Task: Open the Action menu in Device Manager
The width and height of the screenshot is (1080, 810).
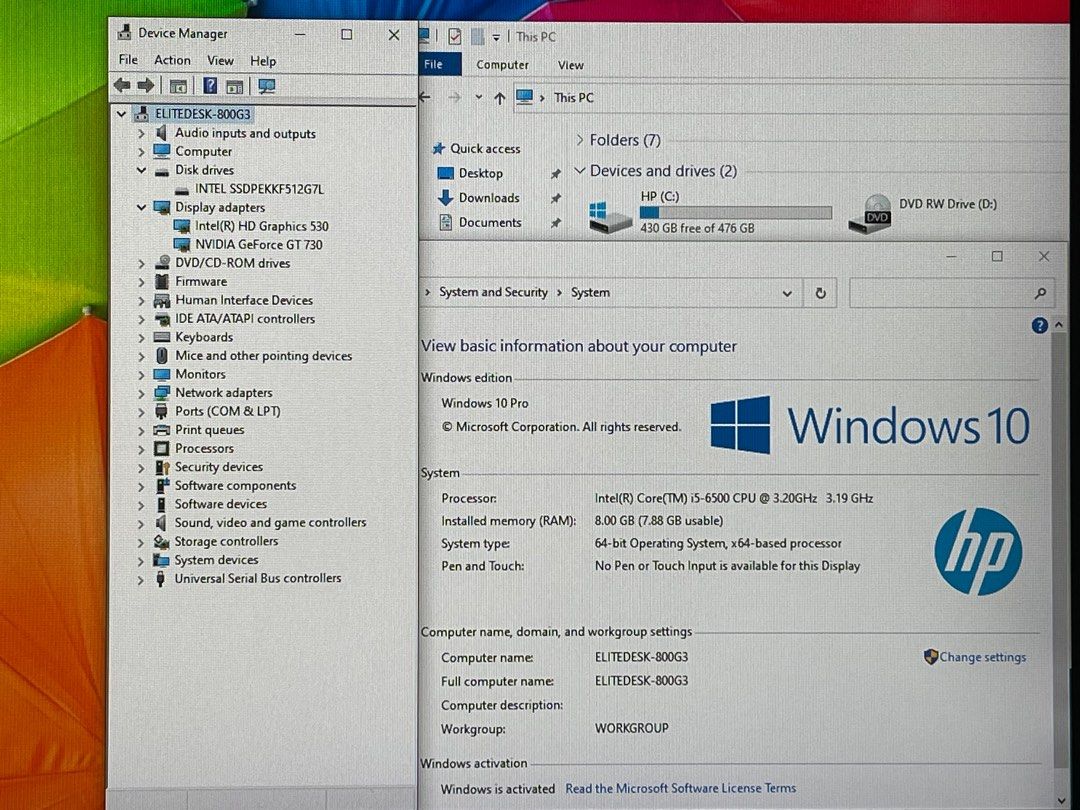Action: tap(172, 60)
